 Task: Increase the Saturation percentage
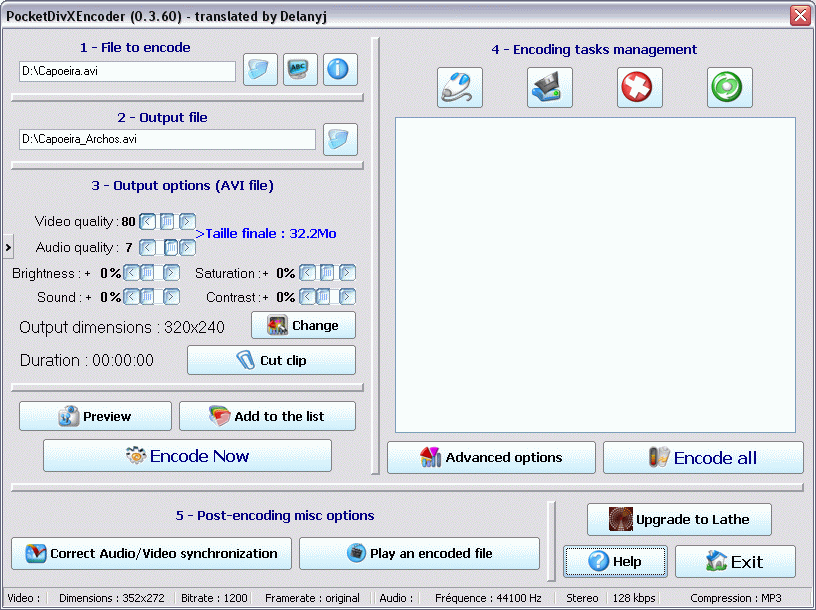click(348, 273)
